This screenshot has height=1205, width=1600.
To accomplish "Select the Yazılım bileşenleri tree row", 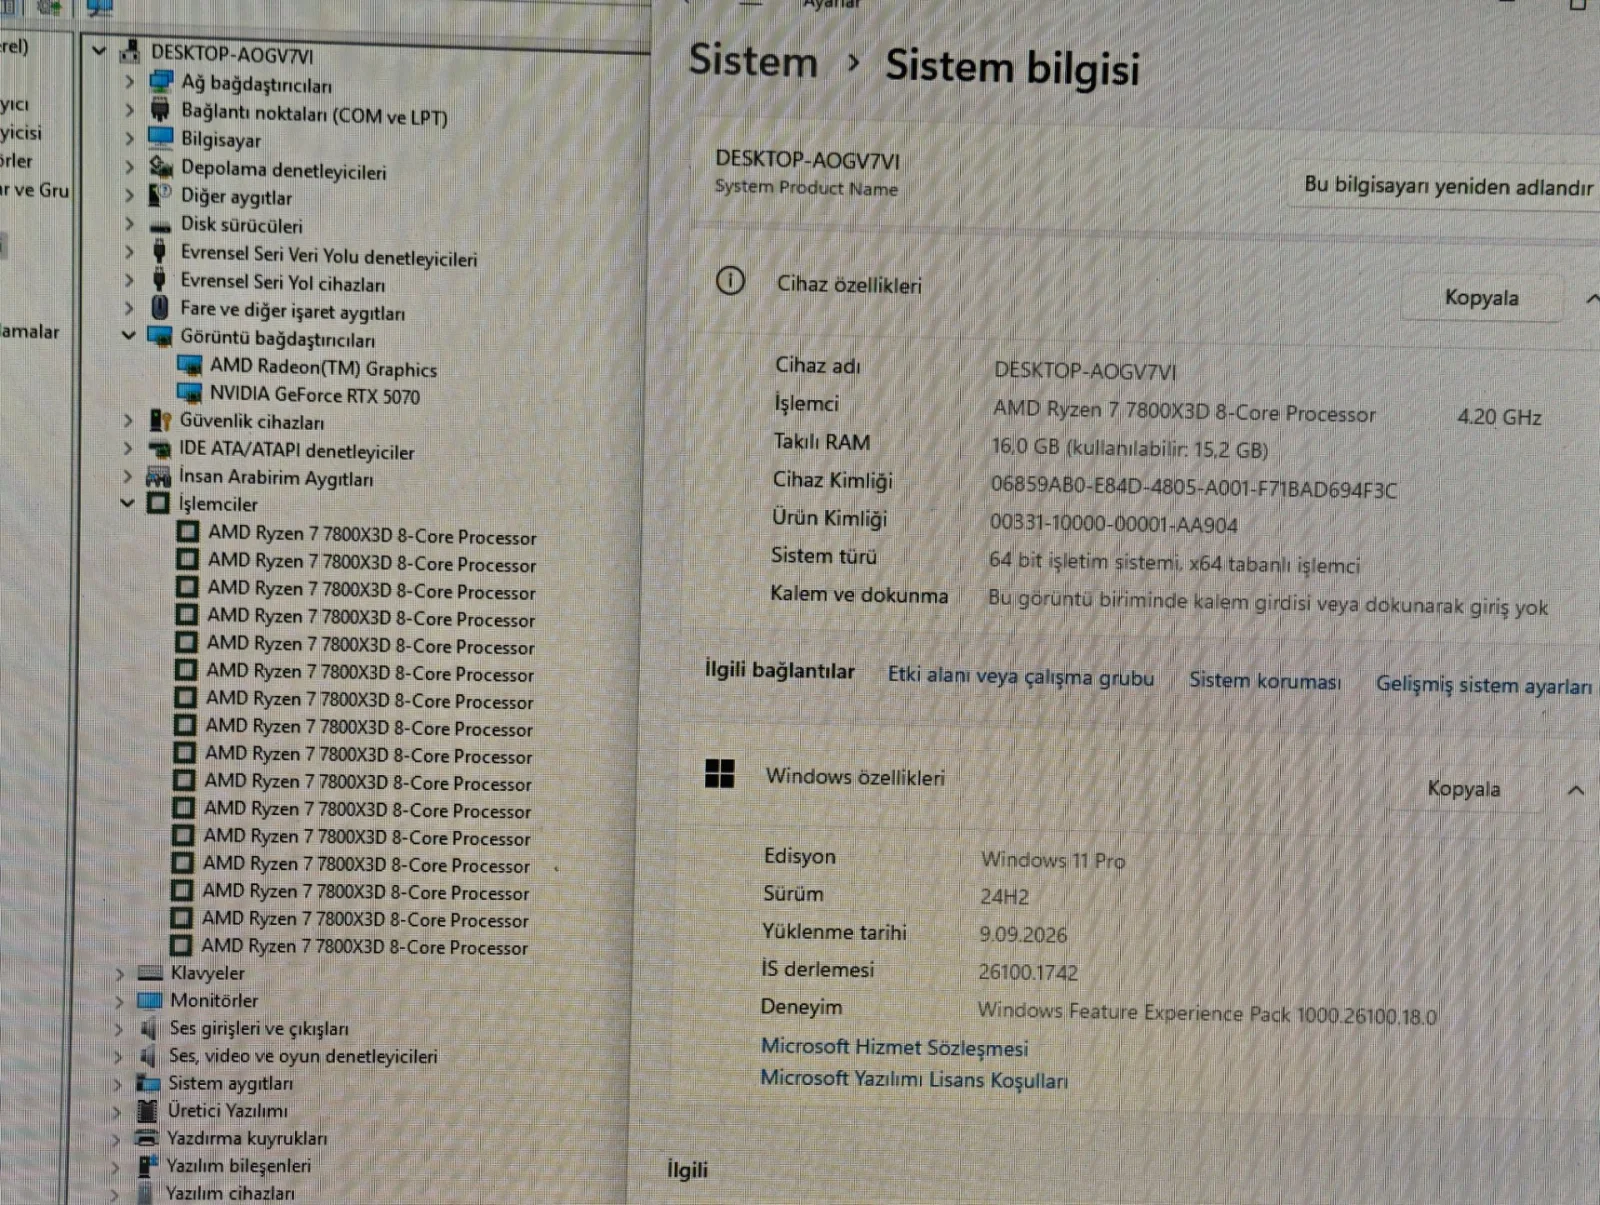I will click(x=238, y=1165).
